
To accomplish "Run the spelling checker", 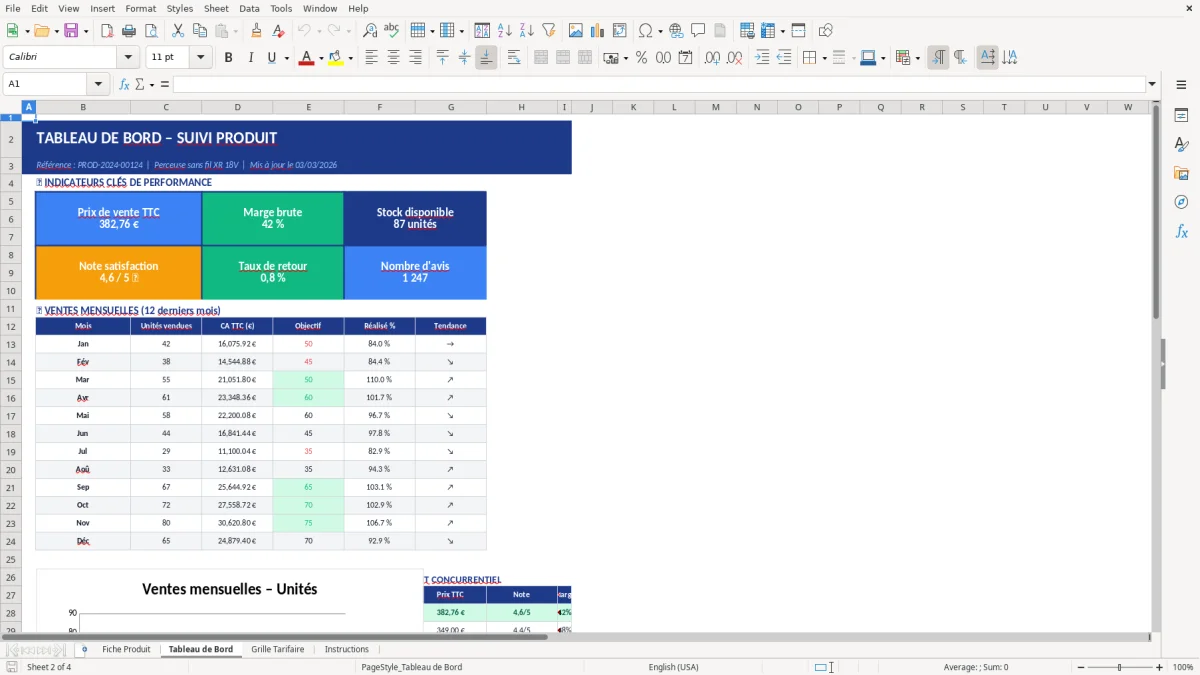I will (x=391, y=30).
